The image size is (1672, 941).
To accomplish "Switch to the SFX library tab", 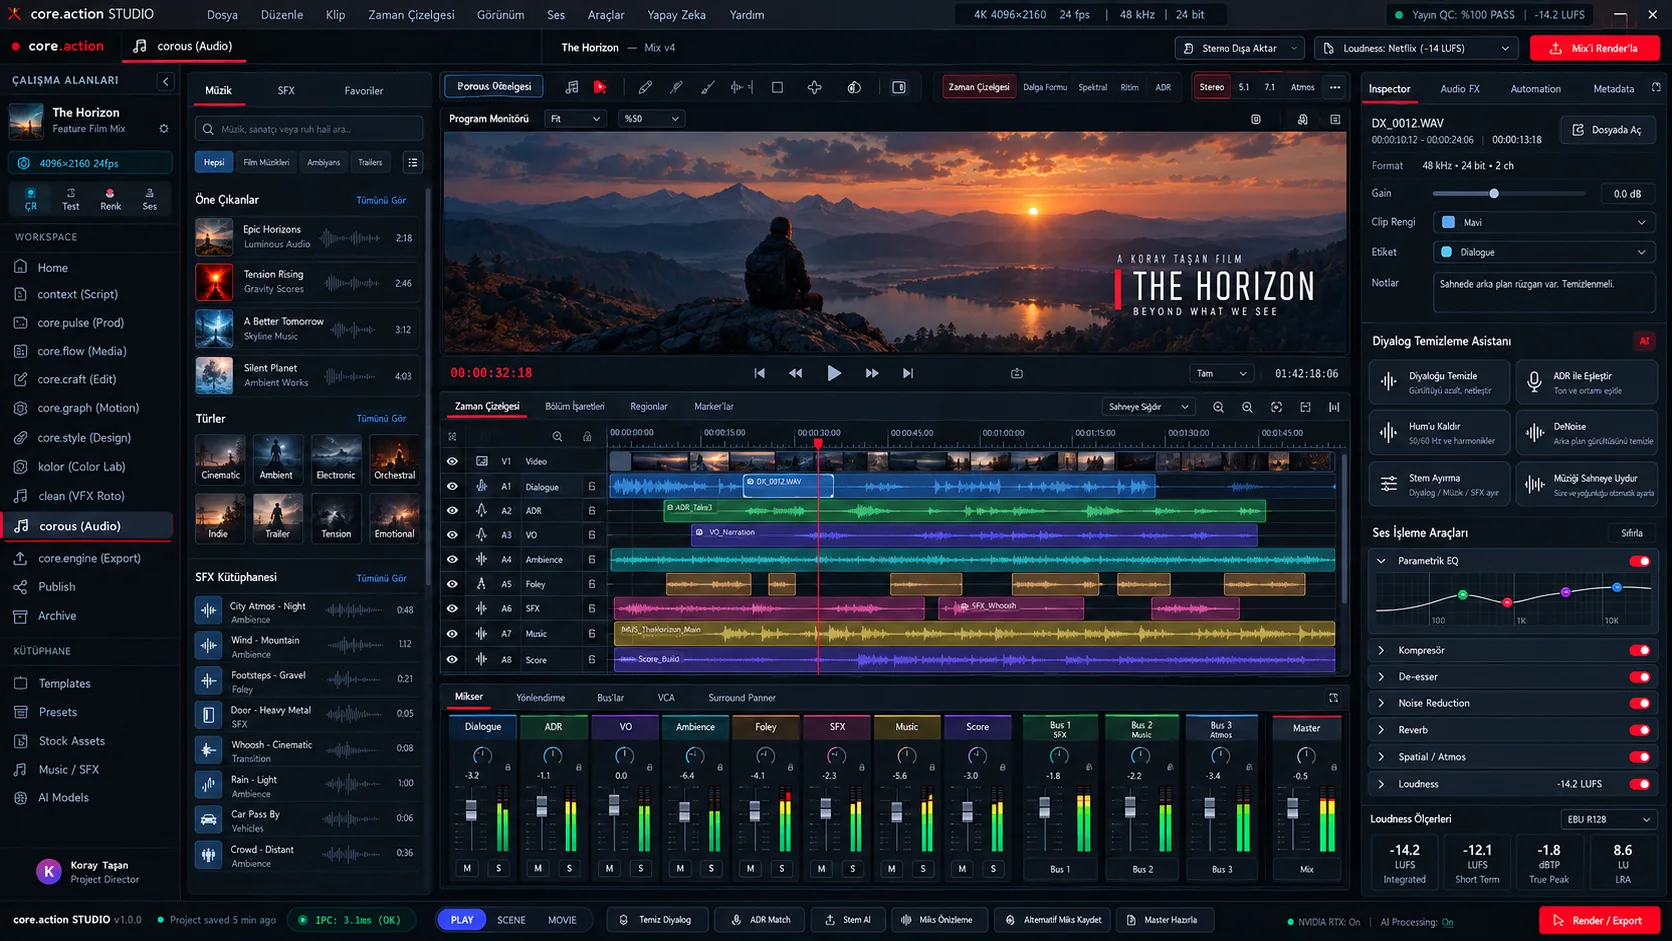I will point(286,91).
